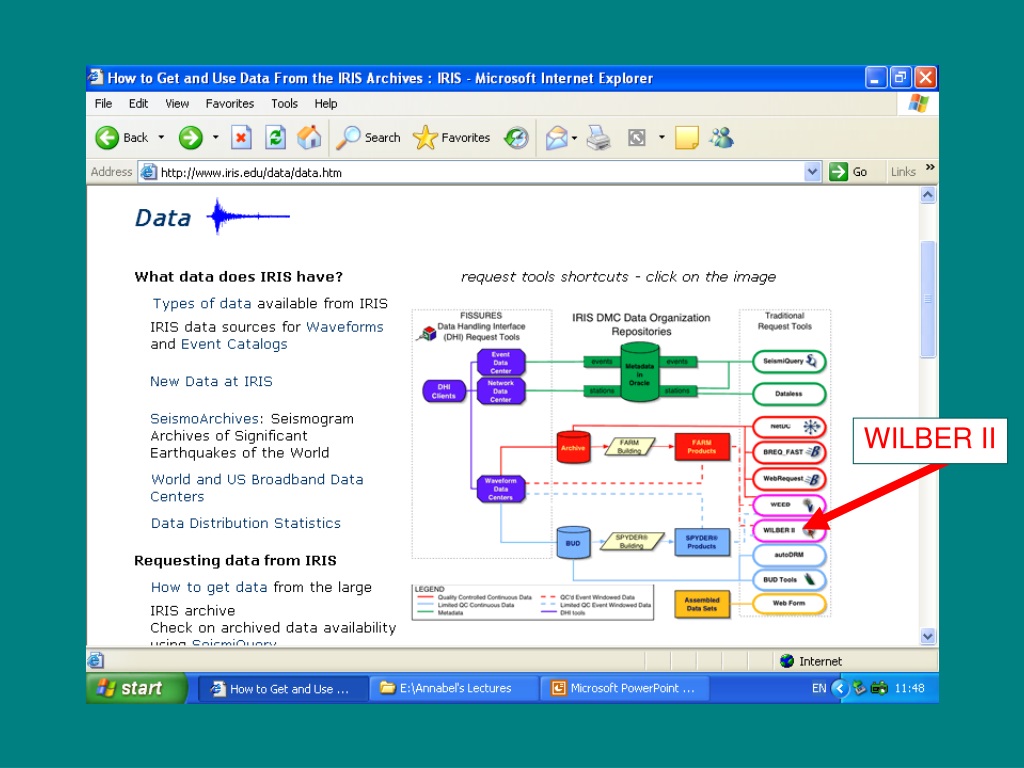Click the Edit page toolbar icon
1024x768 pixels.
(x=637, y=138)
